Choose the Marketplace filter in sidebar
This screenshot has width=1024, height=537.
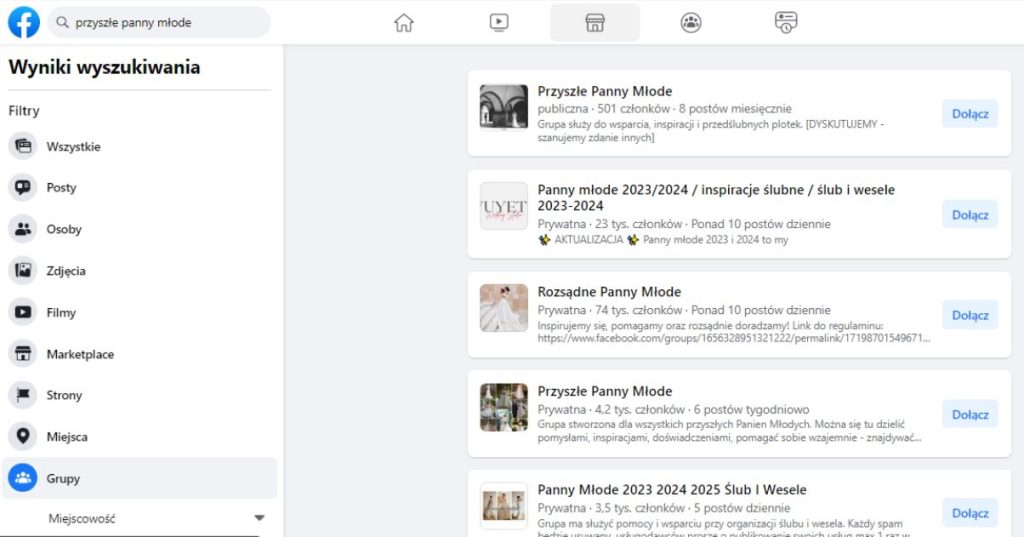tap(80, 354)
